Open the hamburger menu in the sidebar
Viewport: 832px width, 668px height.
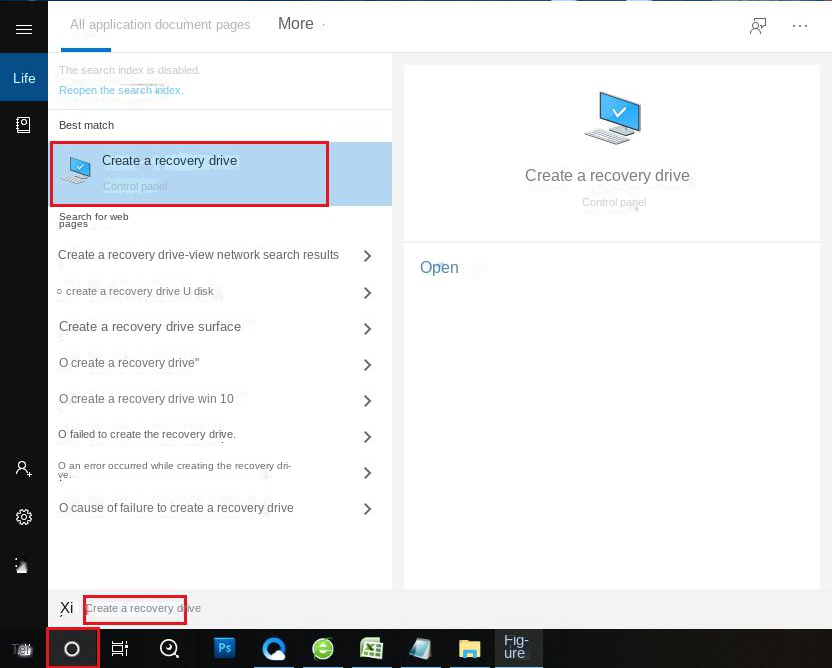pyautogui.click(x=23, y=27)
